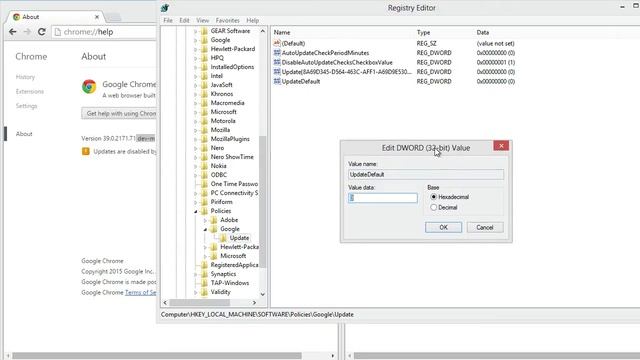Expand the Macromedia tree node
This screenshot has width=640, height=360.
pos(196,103)
